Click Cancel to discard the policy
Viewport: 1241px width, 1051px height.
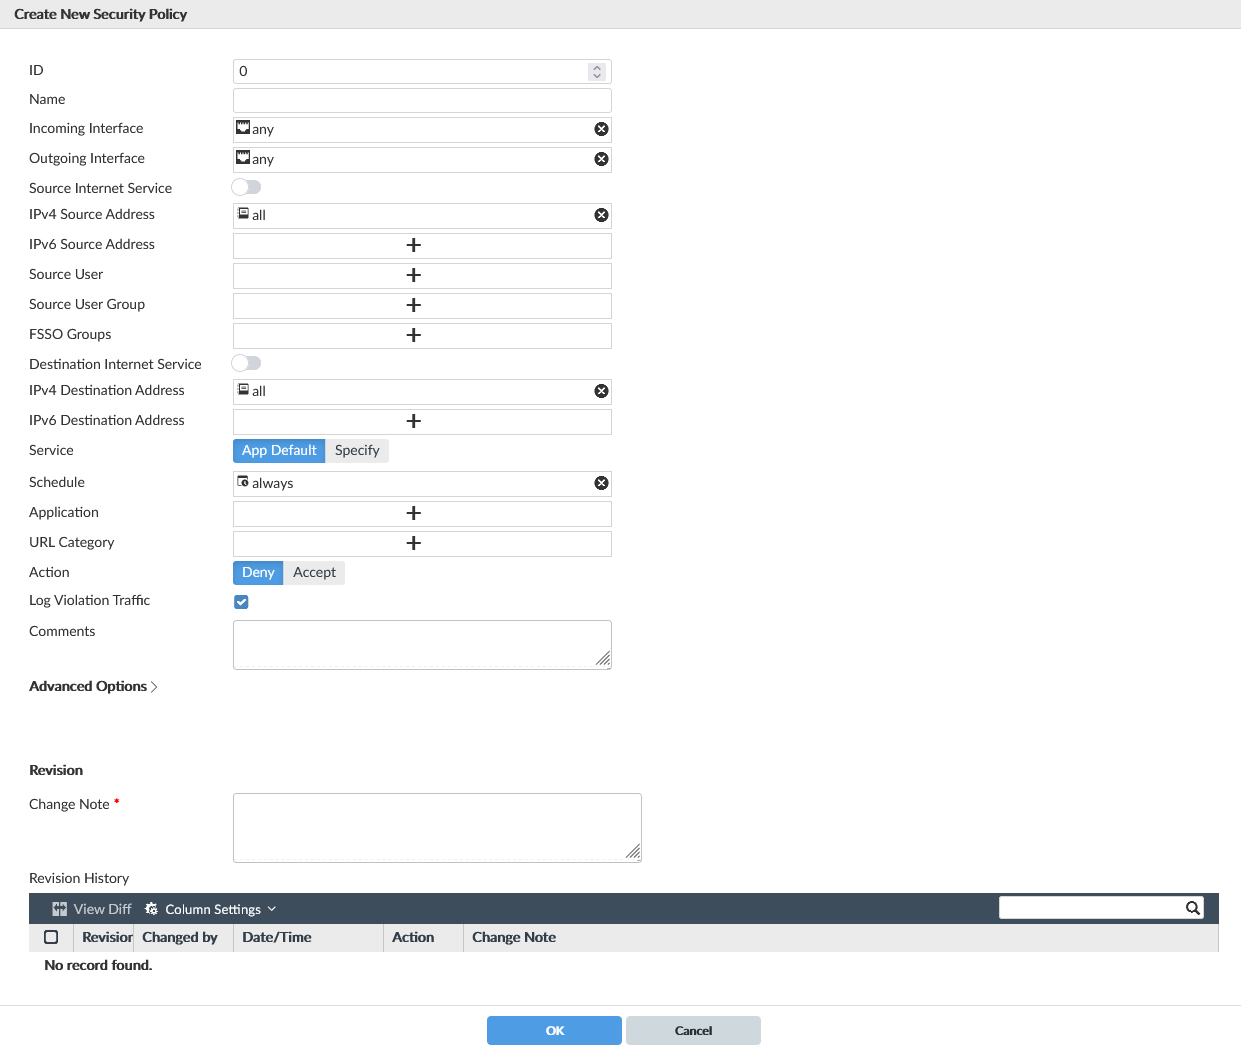693,1030
